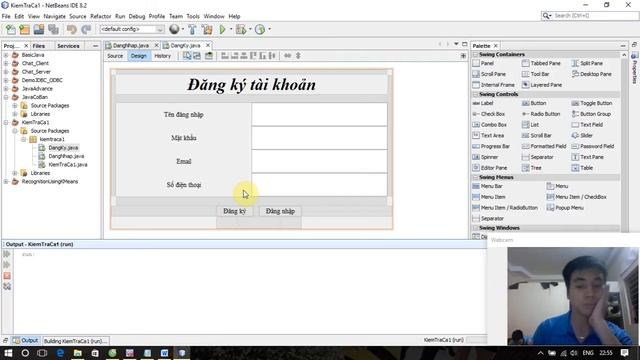The image size is (640, 360).
Task: Select Radio Button component in palette
Action: (x=541, y=114)
